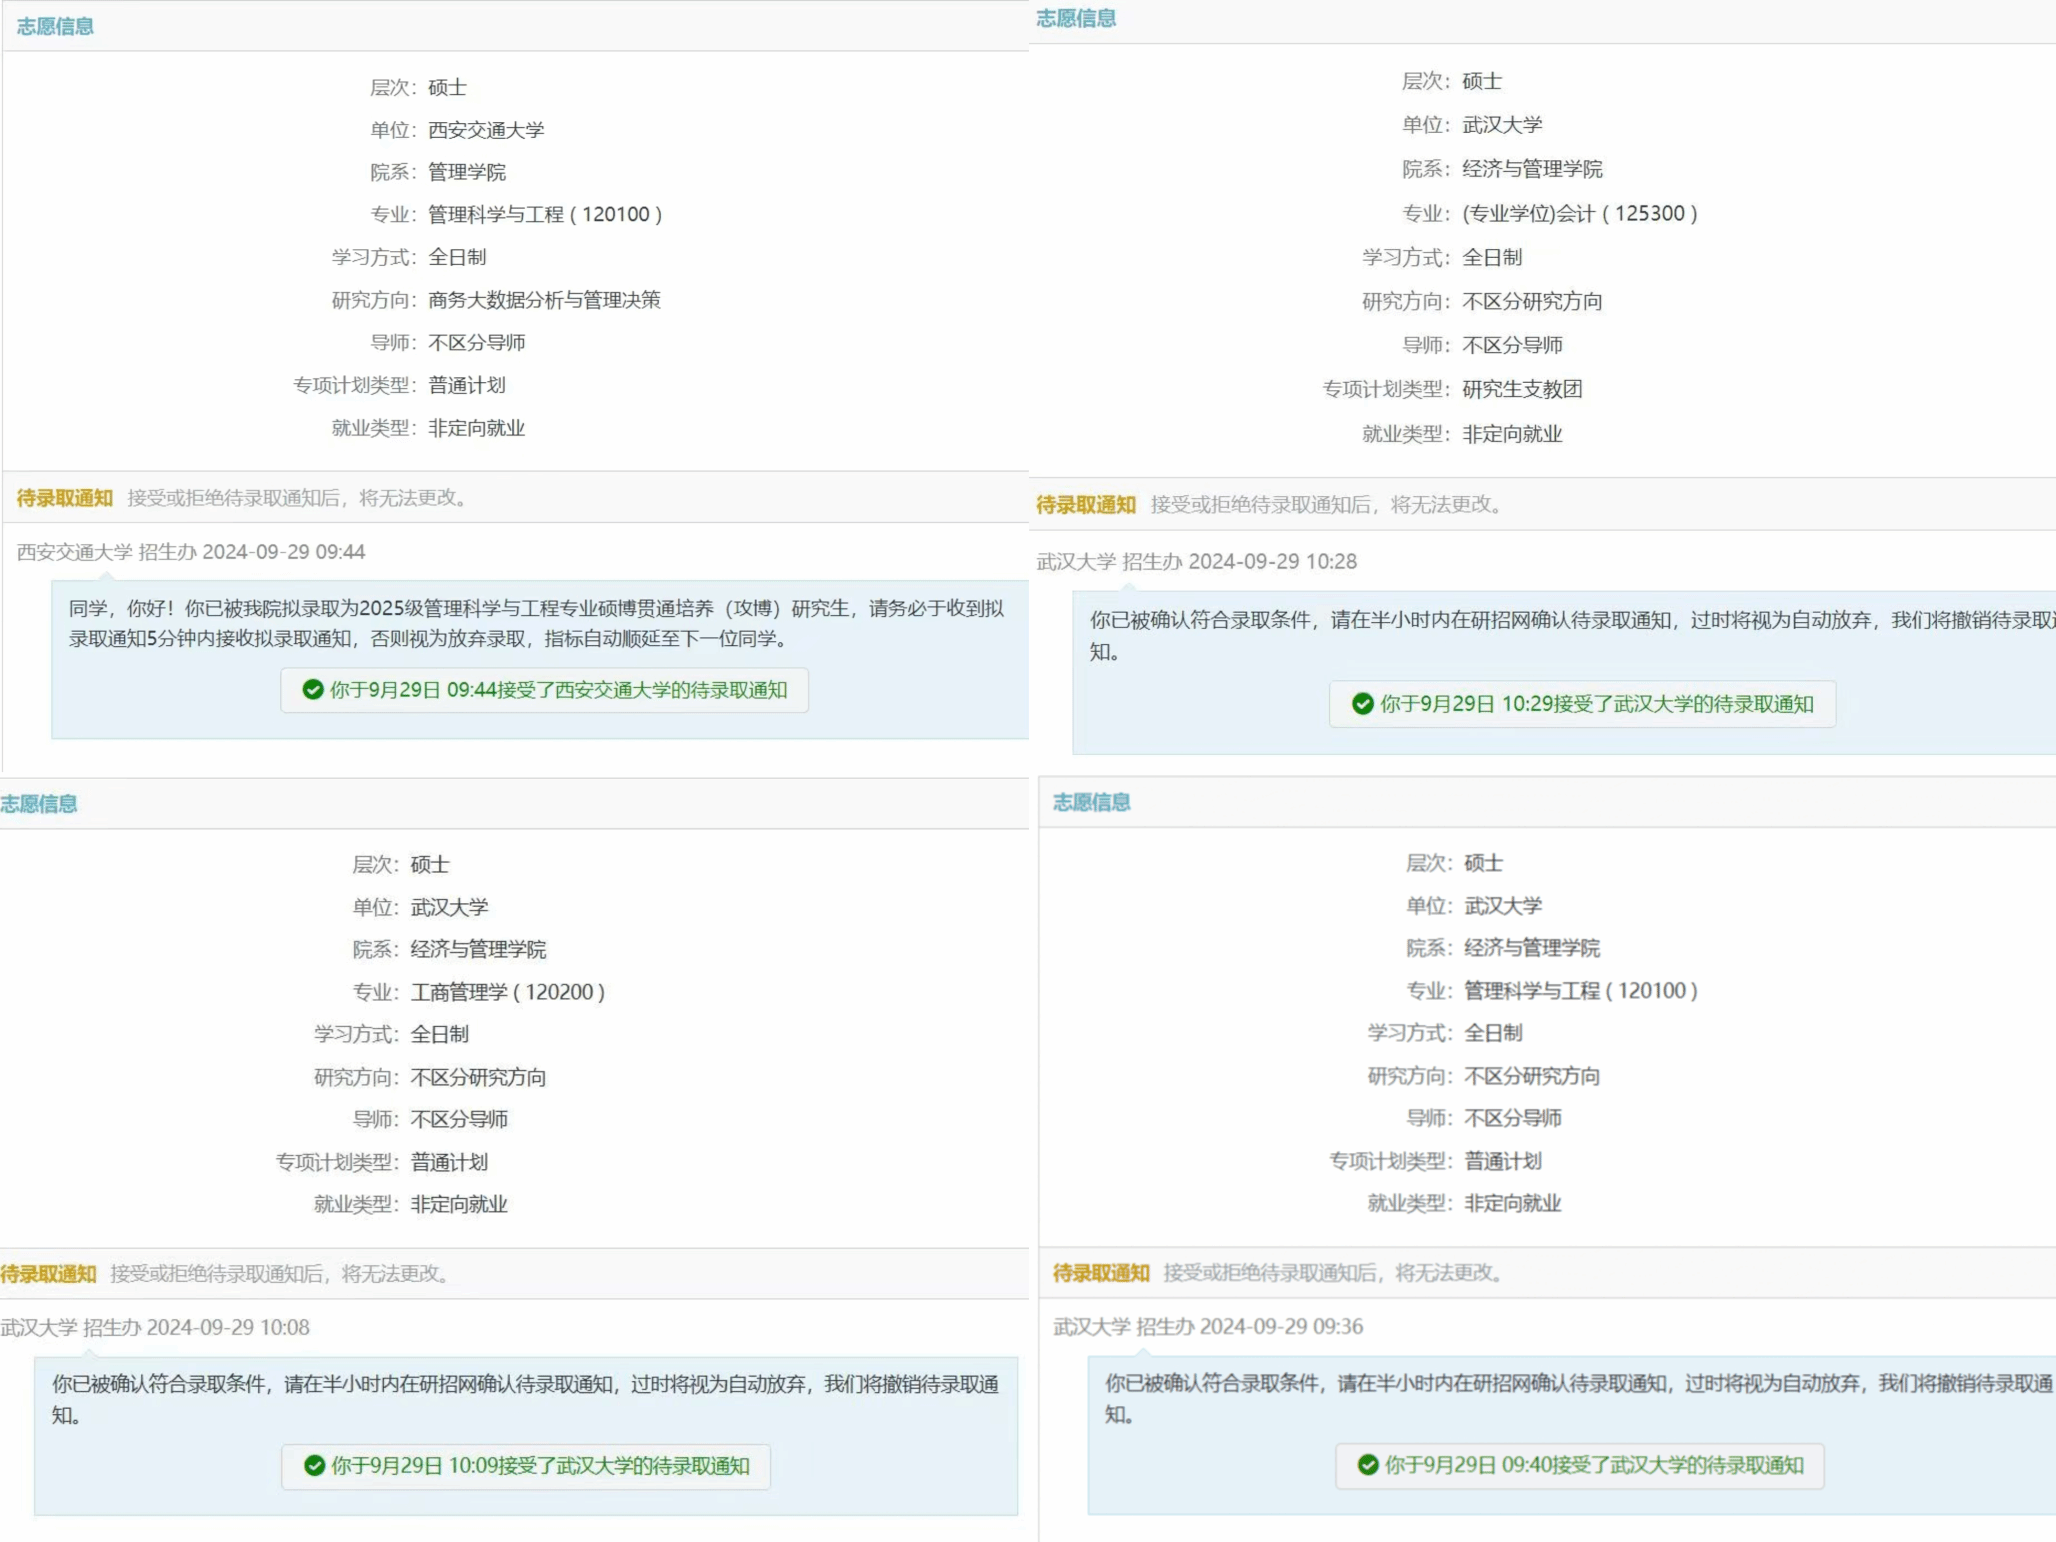Click green checkmark in 10:09 武汉大学 acceptance

click(315, 1466)
